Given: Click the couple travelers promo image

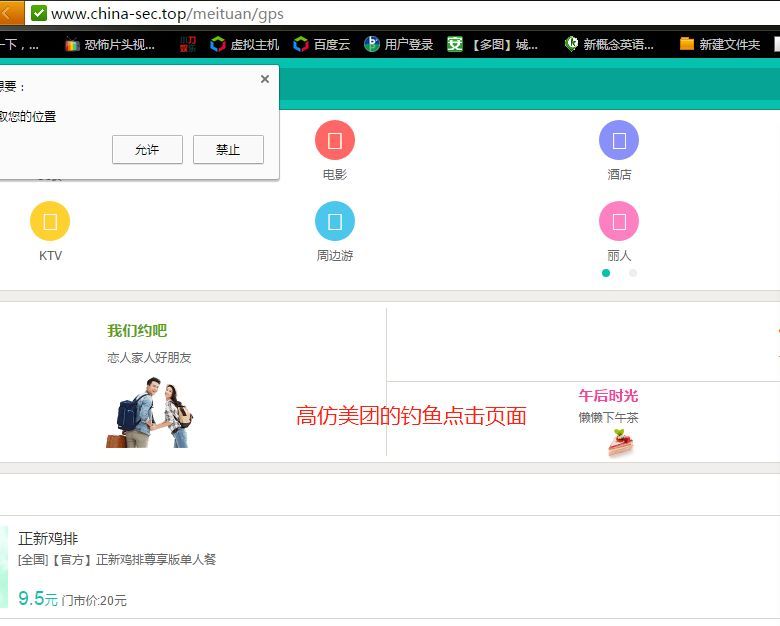Looking at the screenshot, I should (x=149, y=413).
